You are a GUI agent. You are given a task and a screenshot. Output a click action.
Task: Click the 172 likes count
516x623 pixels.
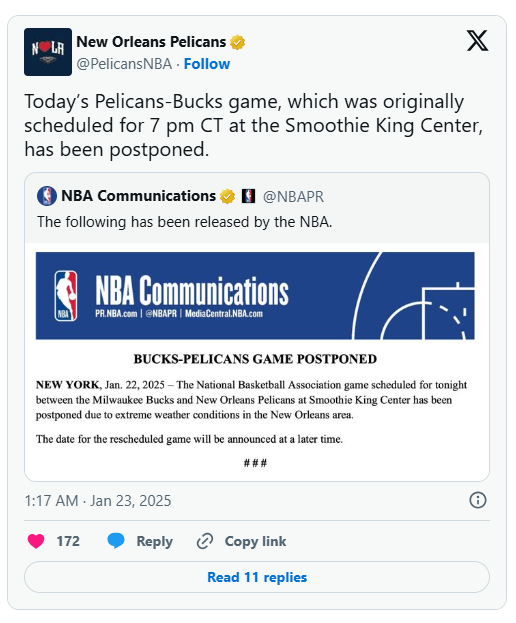68,541
